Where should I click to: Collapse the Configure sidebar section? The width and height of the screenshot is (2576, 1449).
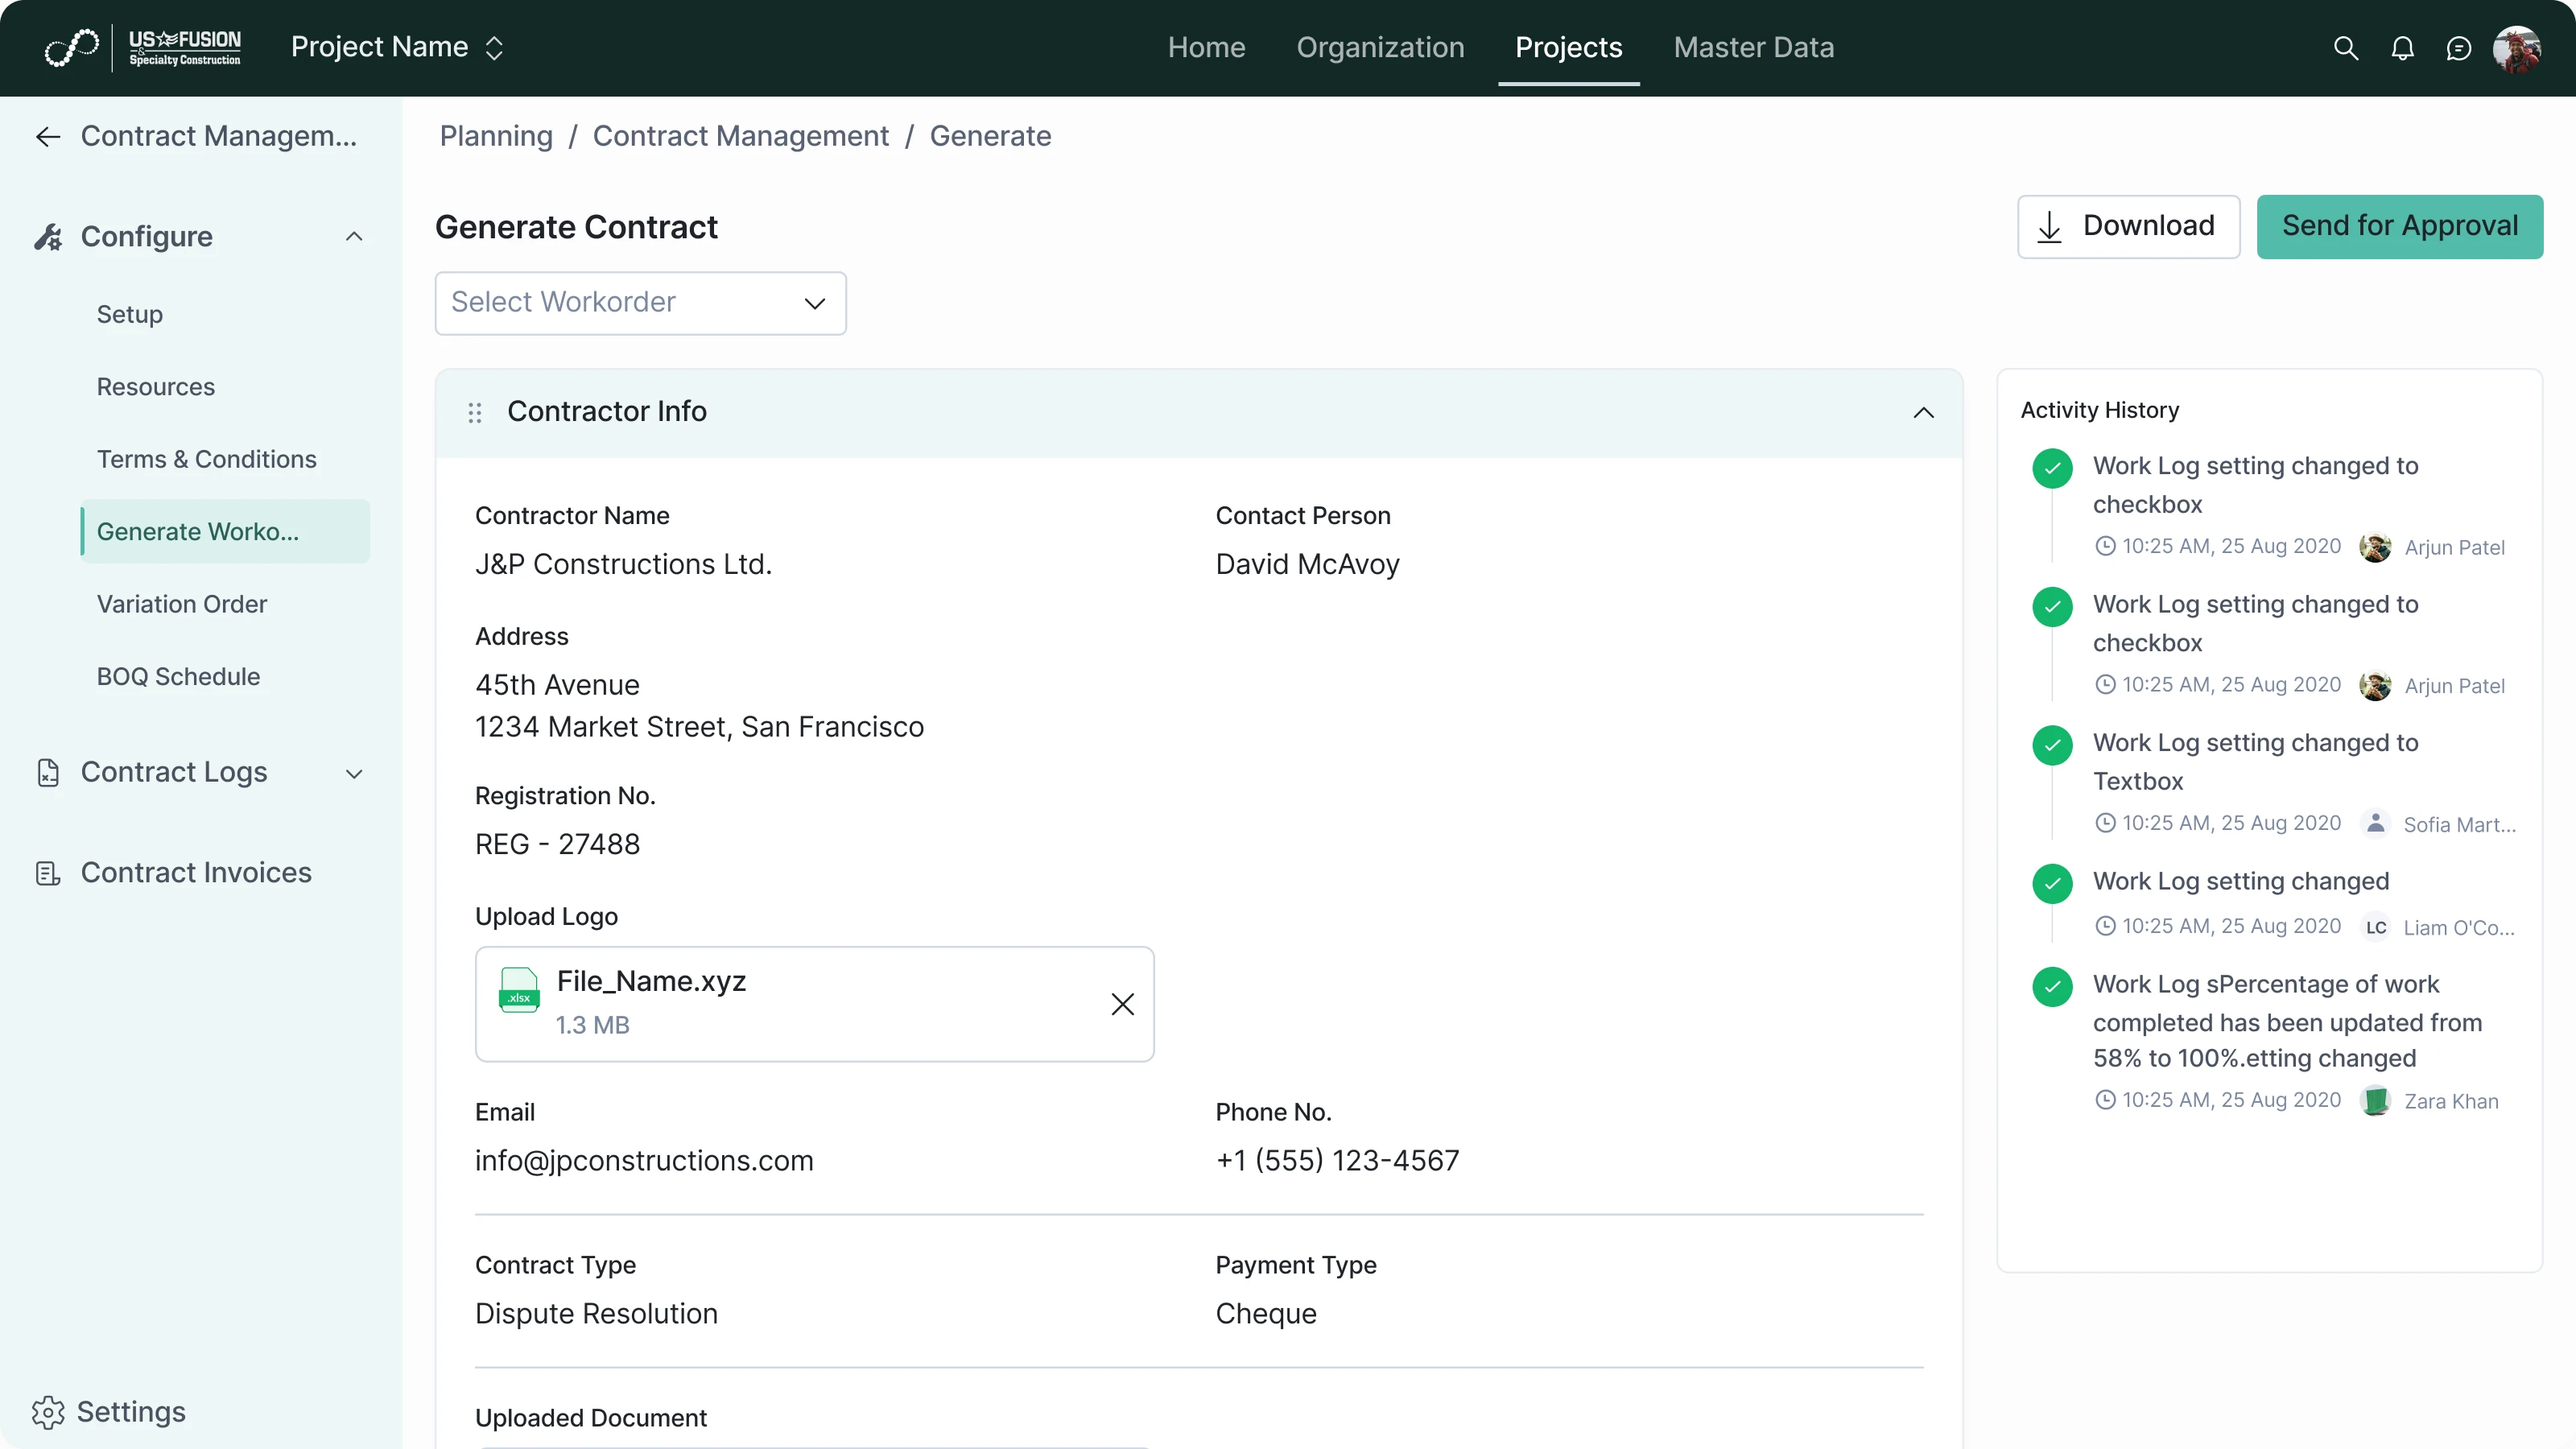click(x=354, y=236)
